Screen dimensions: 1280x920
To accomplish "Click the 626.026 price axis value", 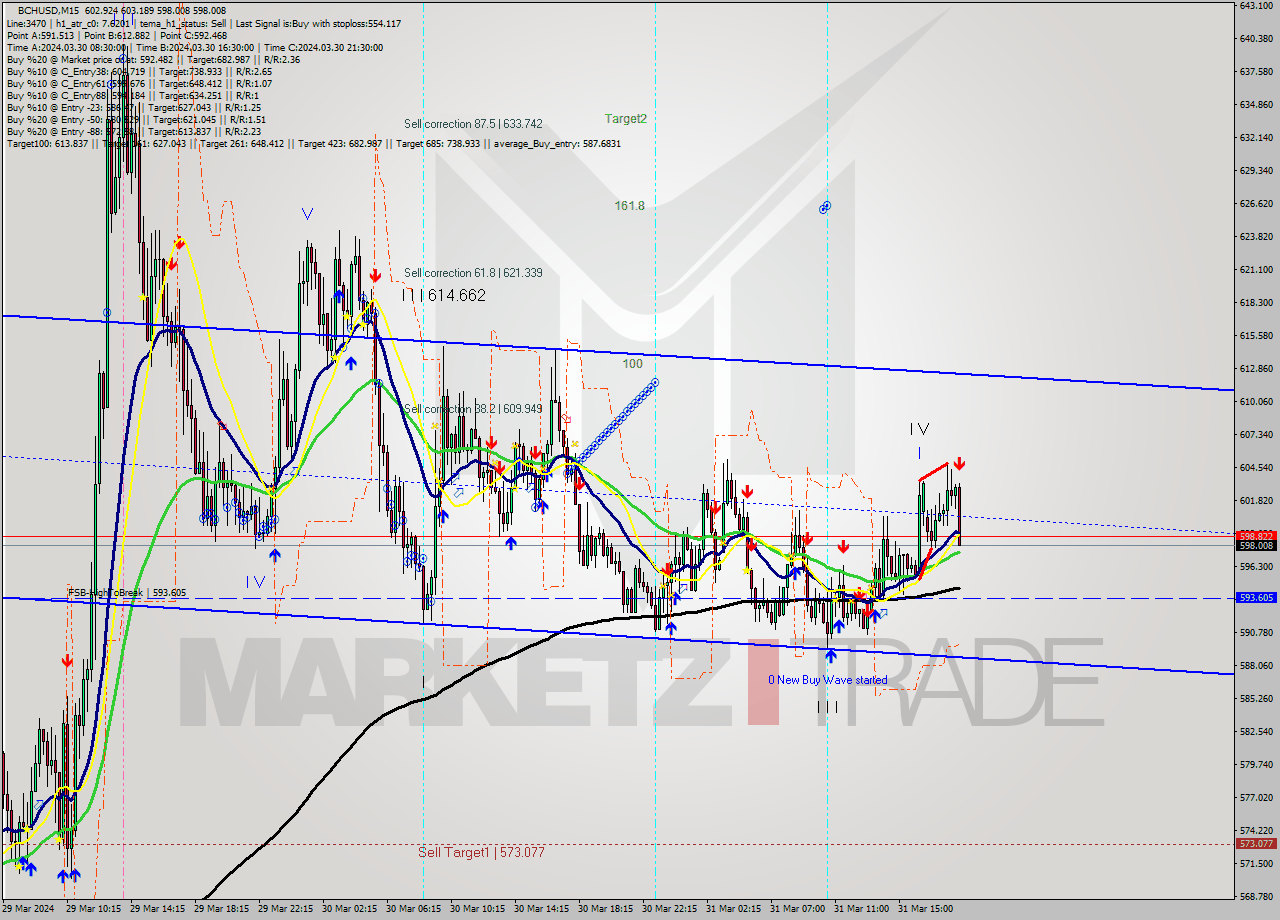I will click(1256, 204).
